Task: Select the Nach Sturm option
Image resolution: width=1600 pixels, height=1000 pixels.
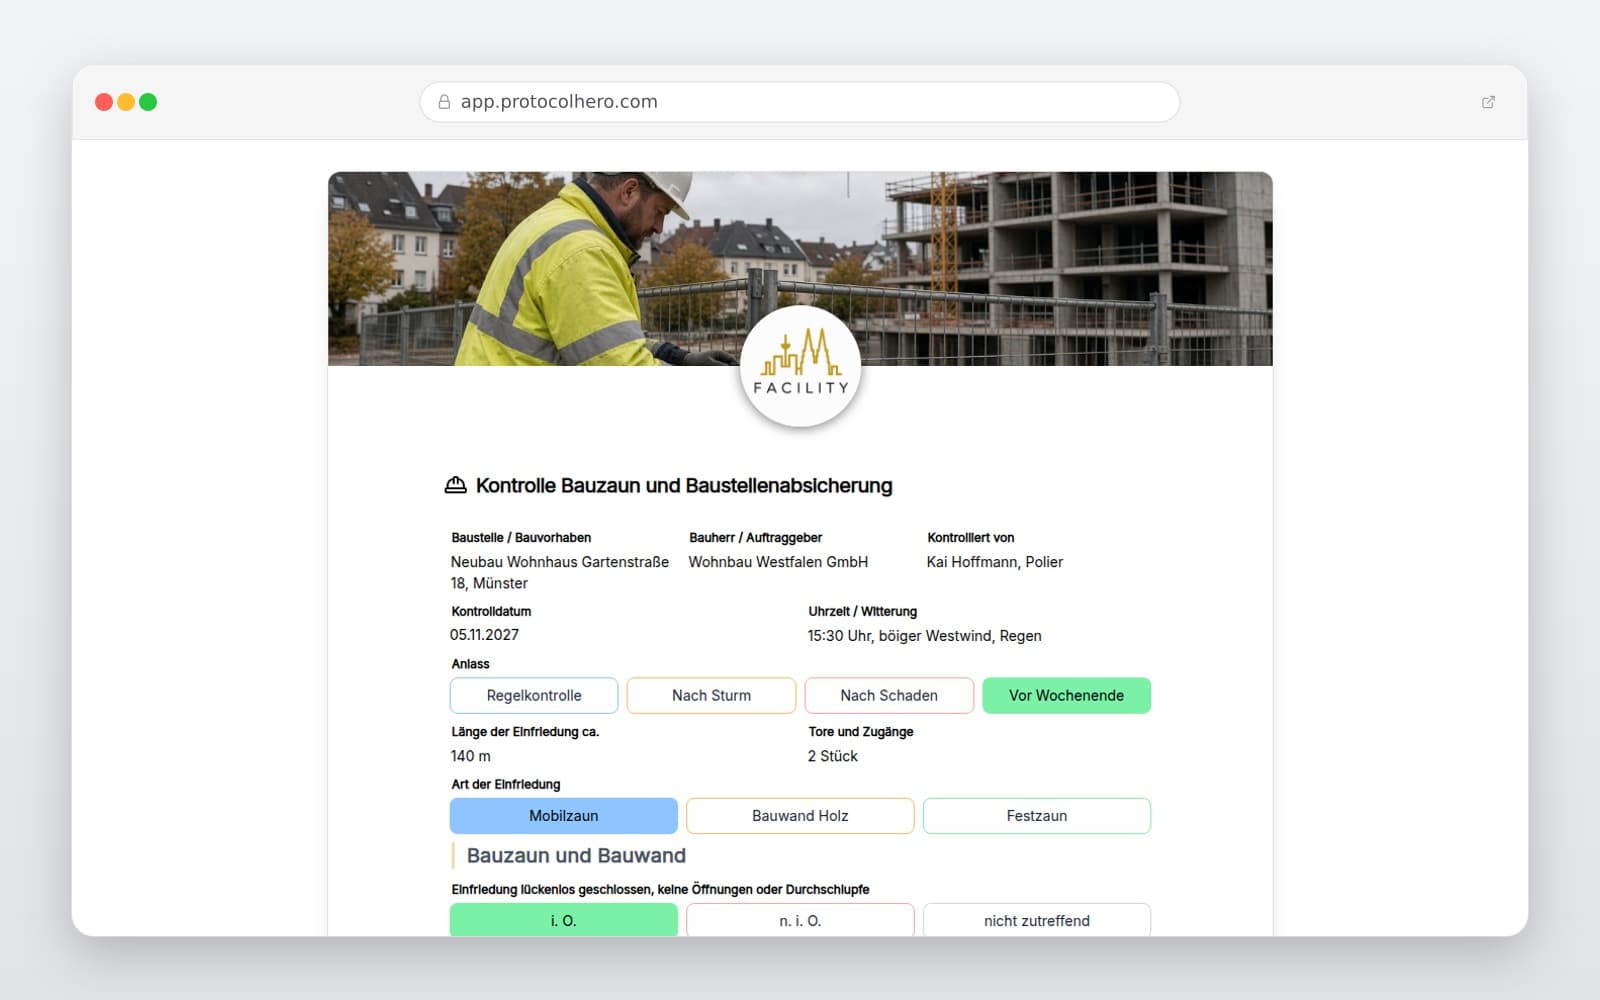Action: pos(711,695)
